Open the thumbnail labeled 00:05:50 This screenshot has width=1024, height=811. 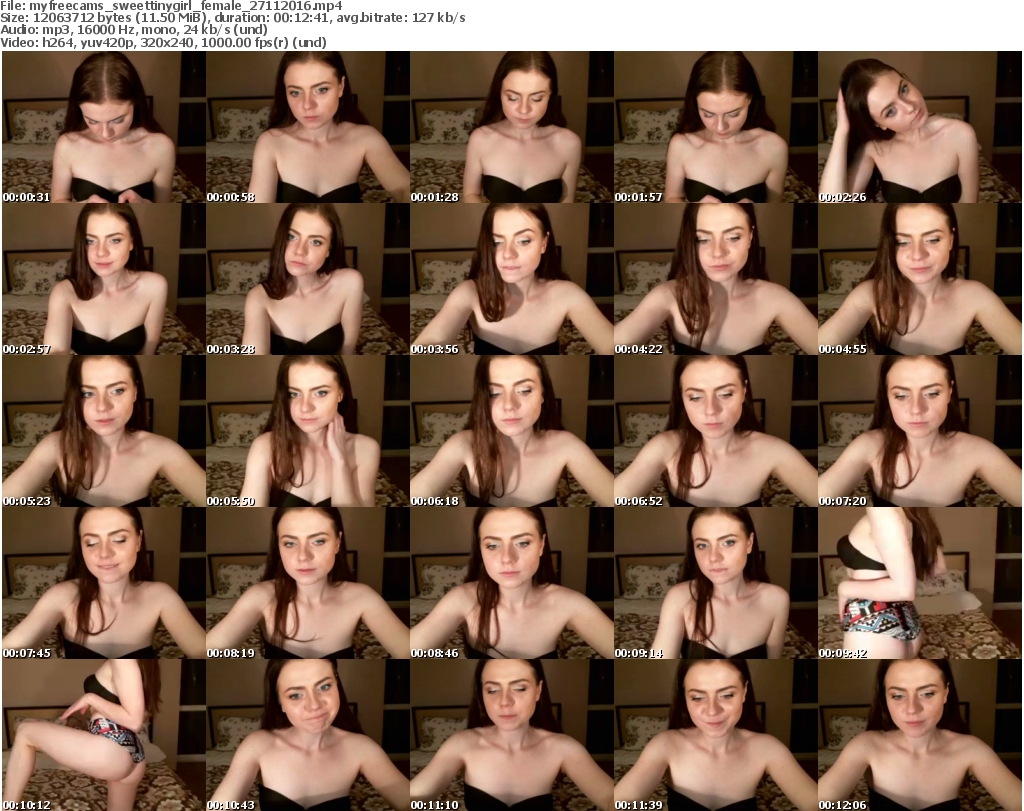pos(307,431)
